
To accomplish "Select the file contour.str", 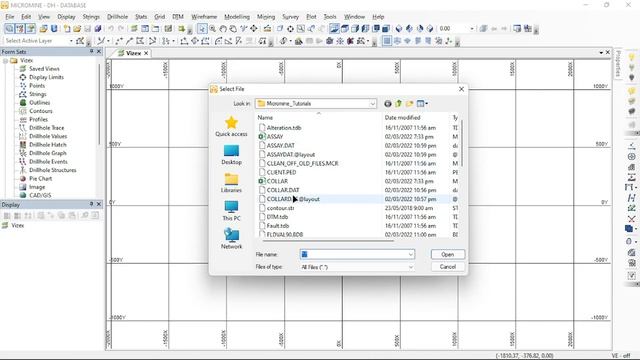I will click(280, 208).
